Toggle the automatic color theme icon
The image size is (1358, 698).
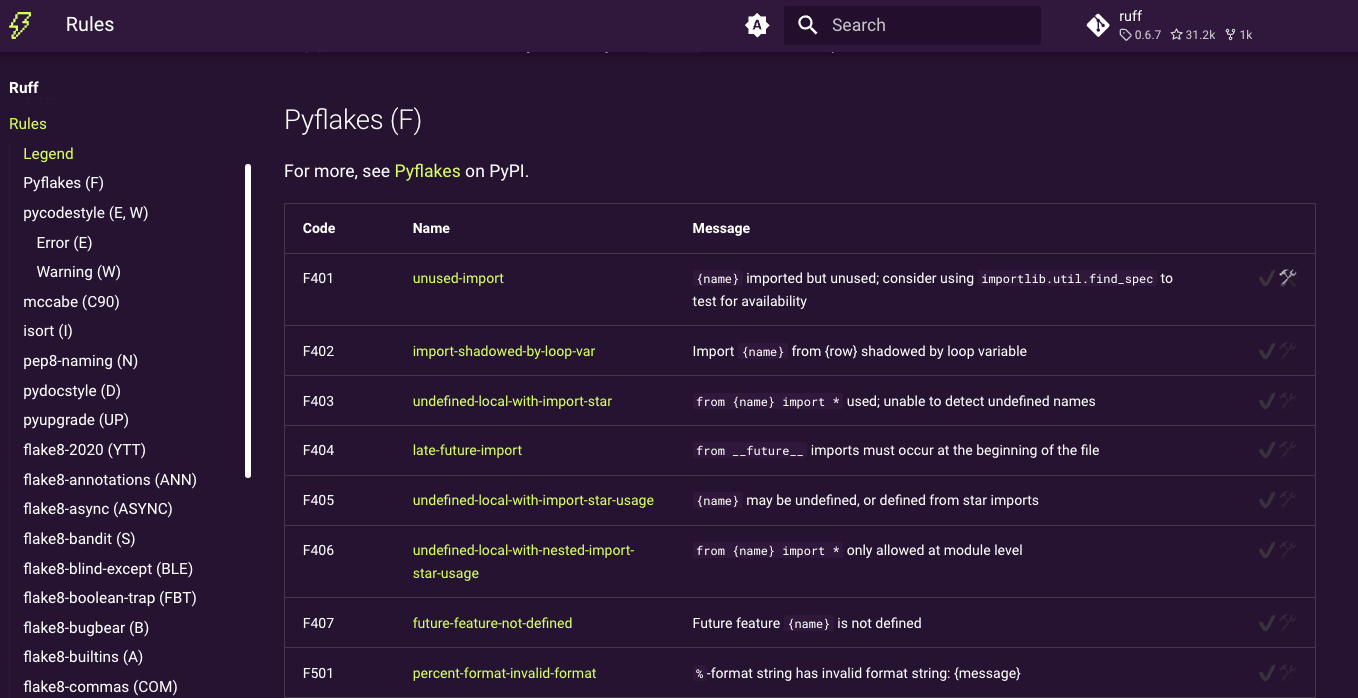point(757,25)
